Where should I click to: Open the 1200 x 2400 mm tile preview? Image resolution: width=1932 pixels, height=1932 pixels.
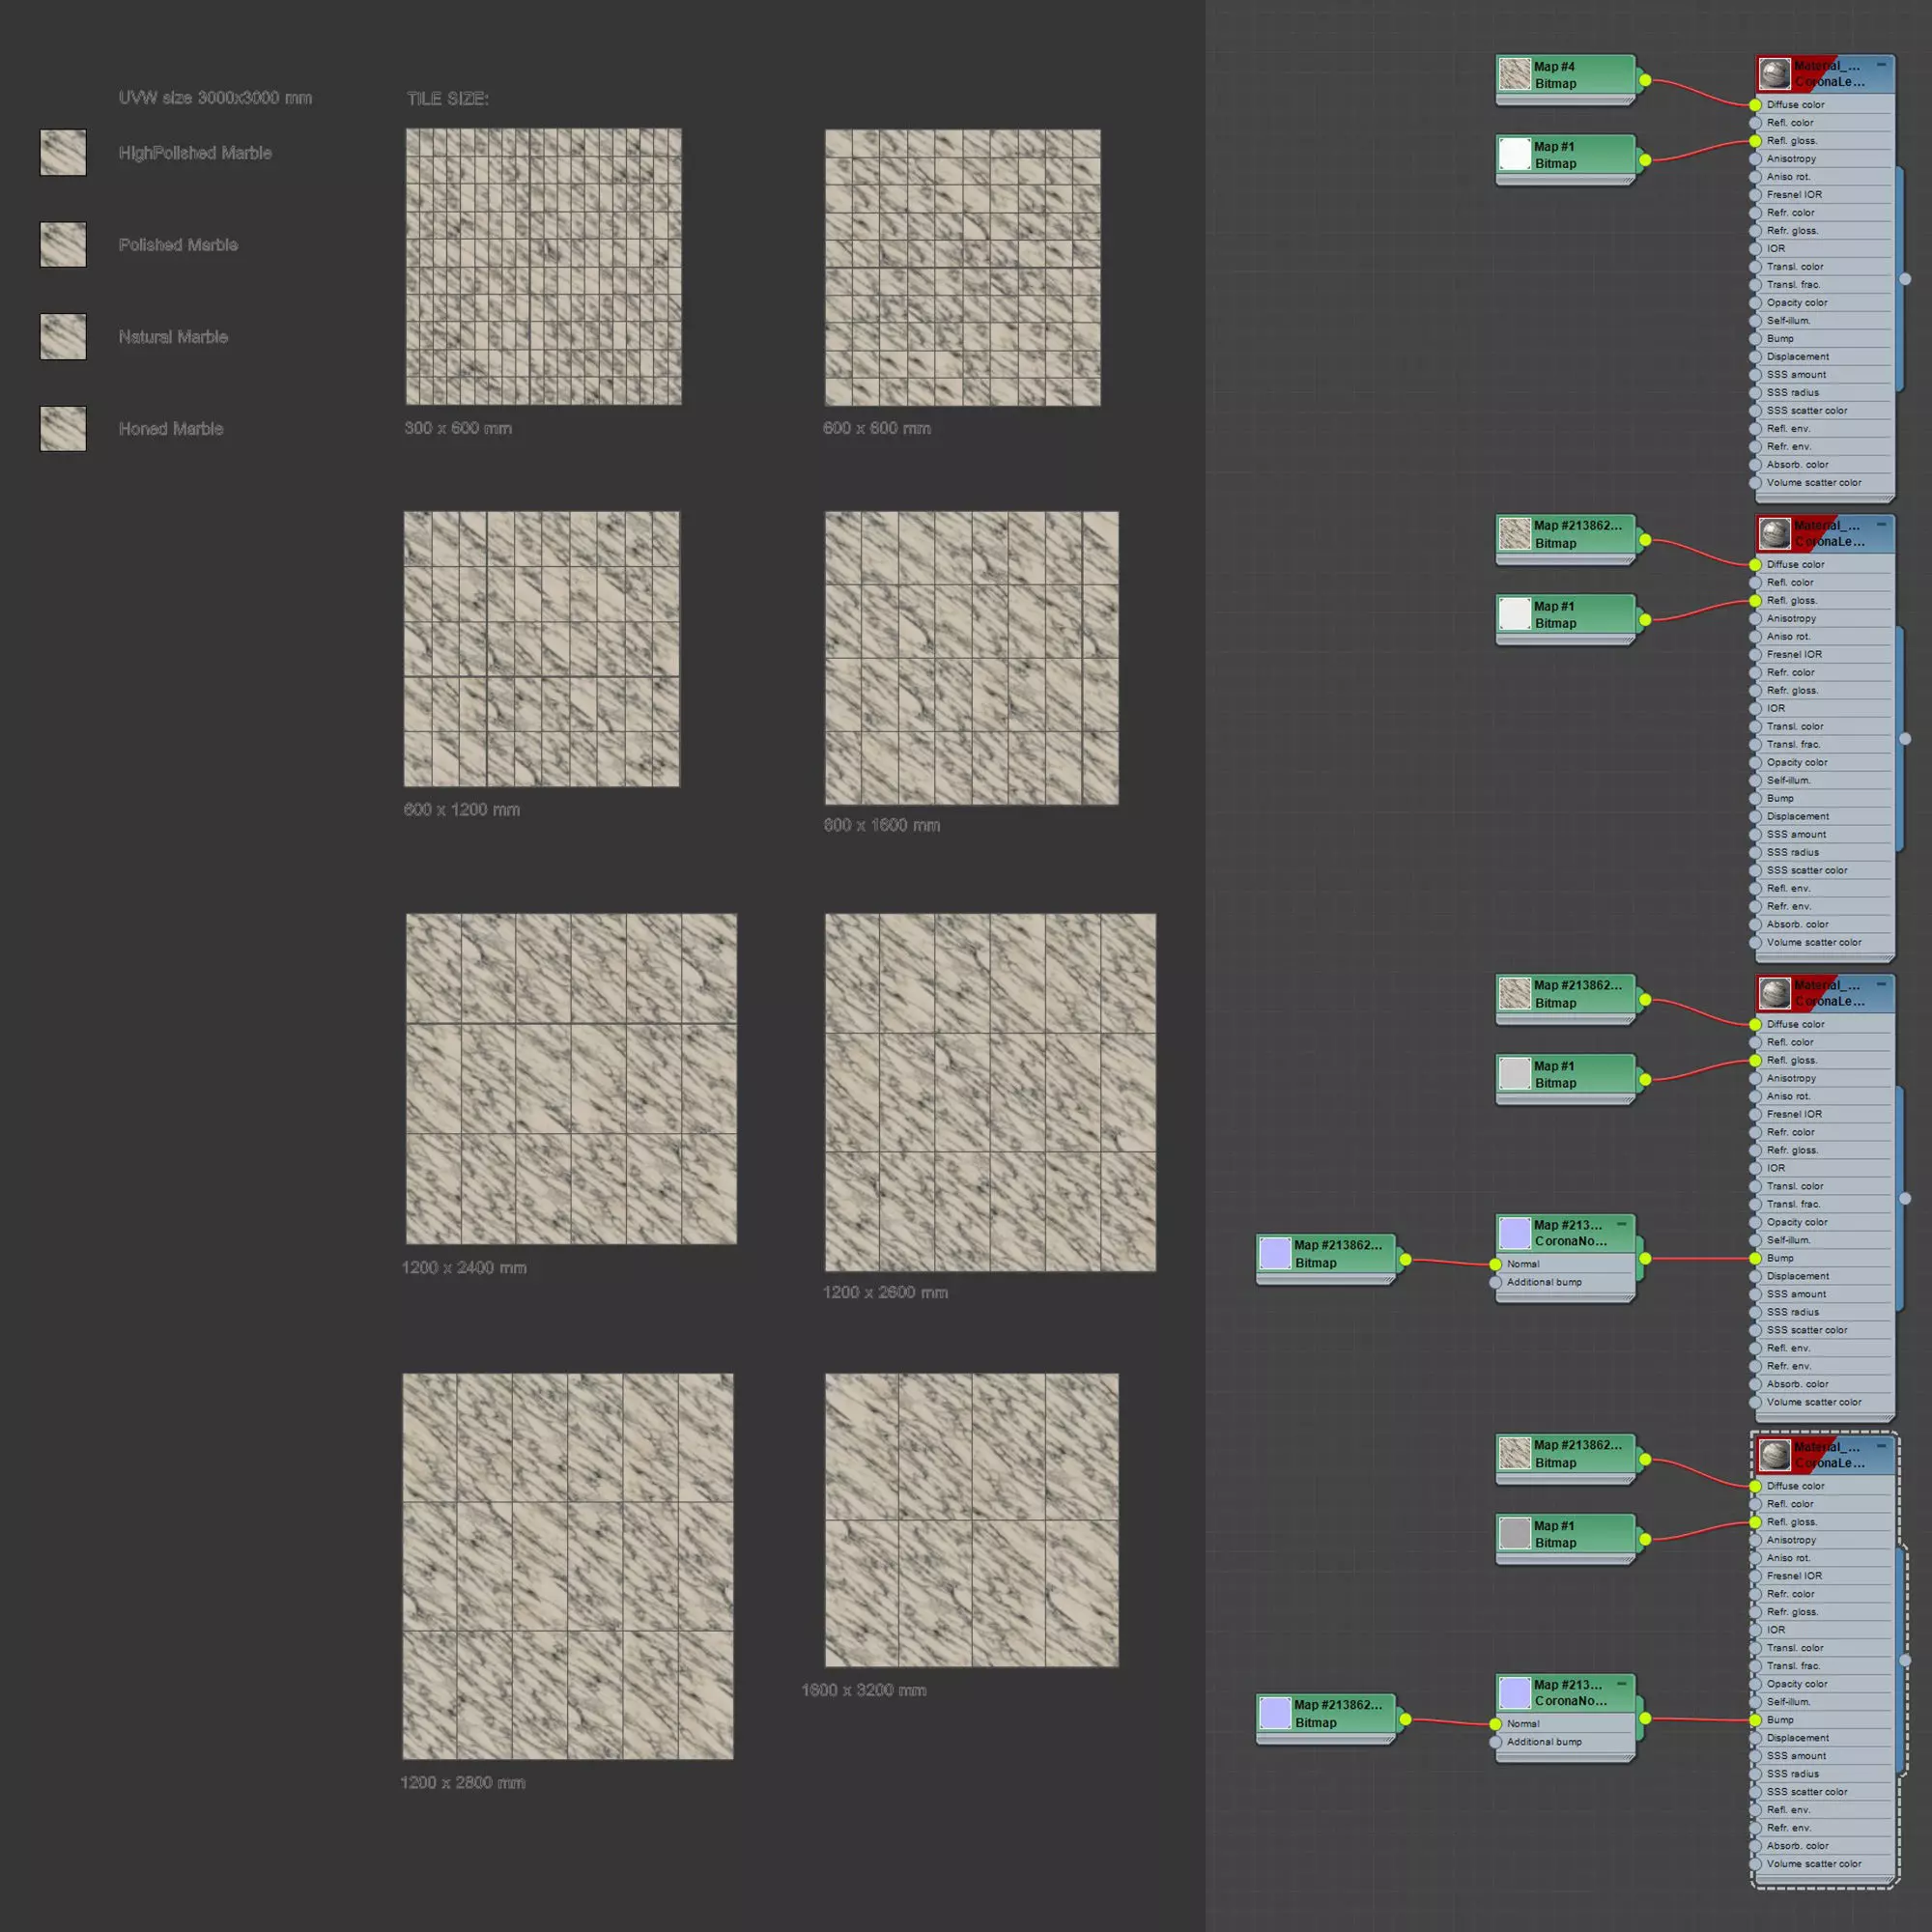tap(571, 1079)
